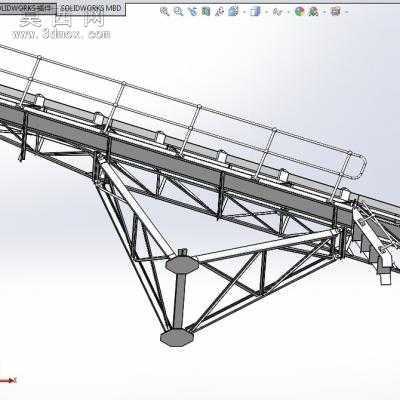Click the Hide/Show Items glasses icon

(x=277, y=12)
